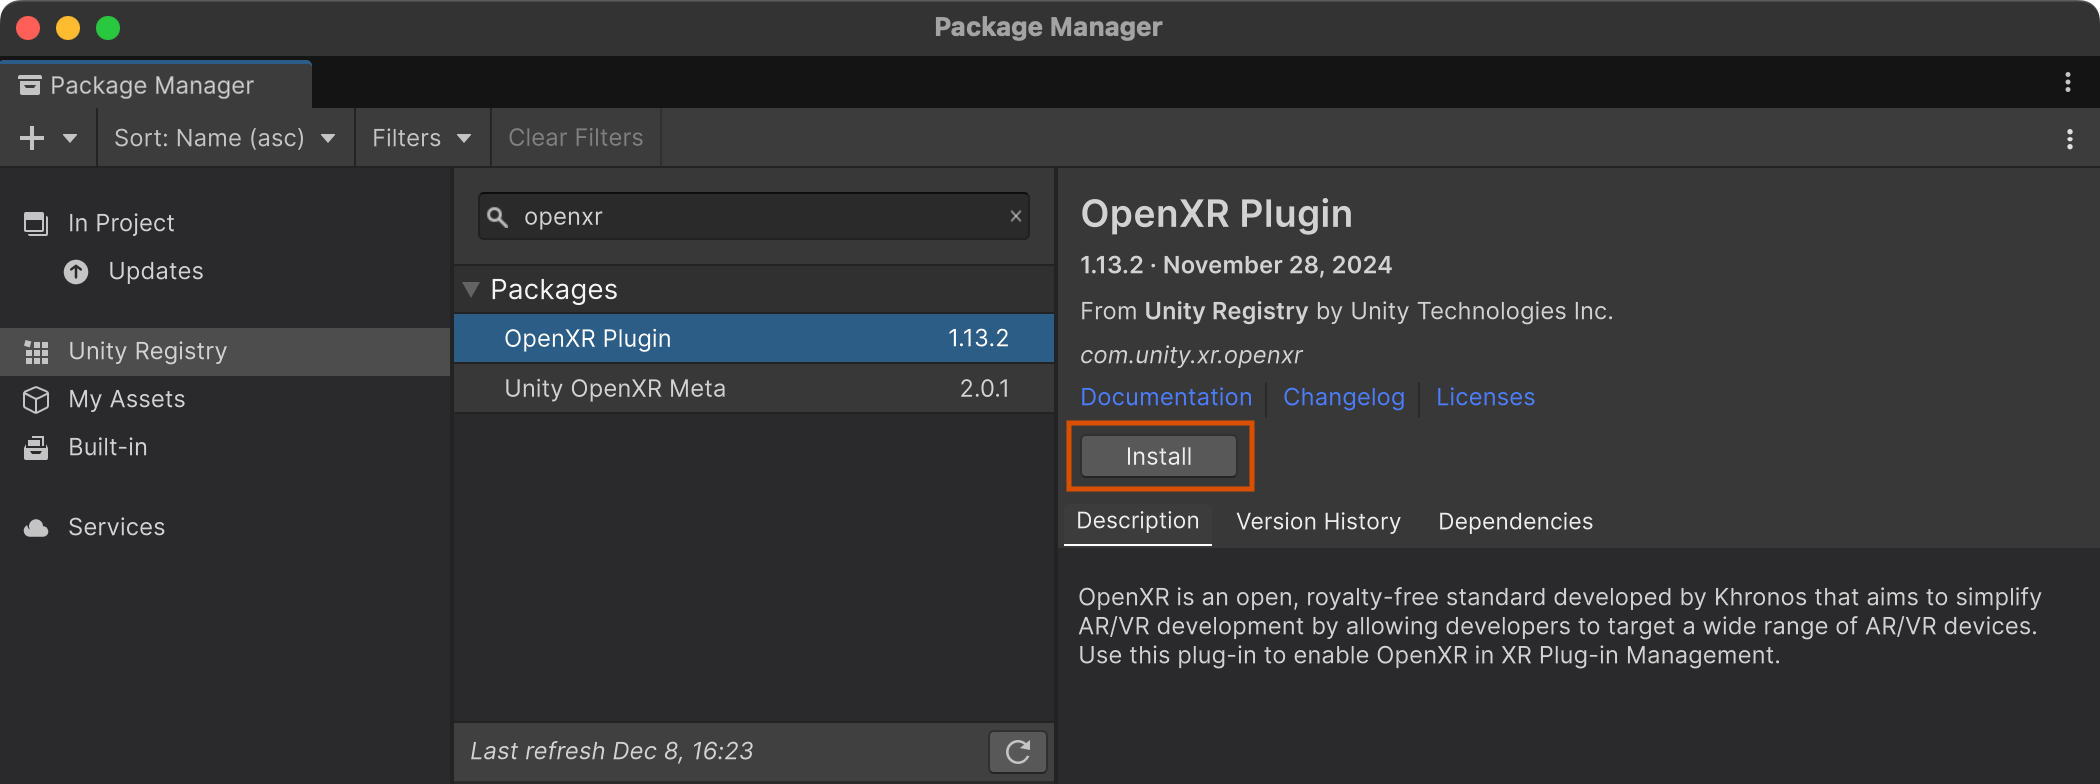
Task: Click the Install button
Action: tap(1159, 456)
